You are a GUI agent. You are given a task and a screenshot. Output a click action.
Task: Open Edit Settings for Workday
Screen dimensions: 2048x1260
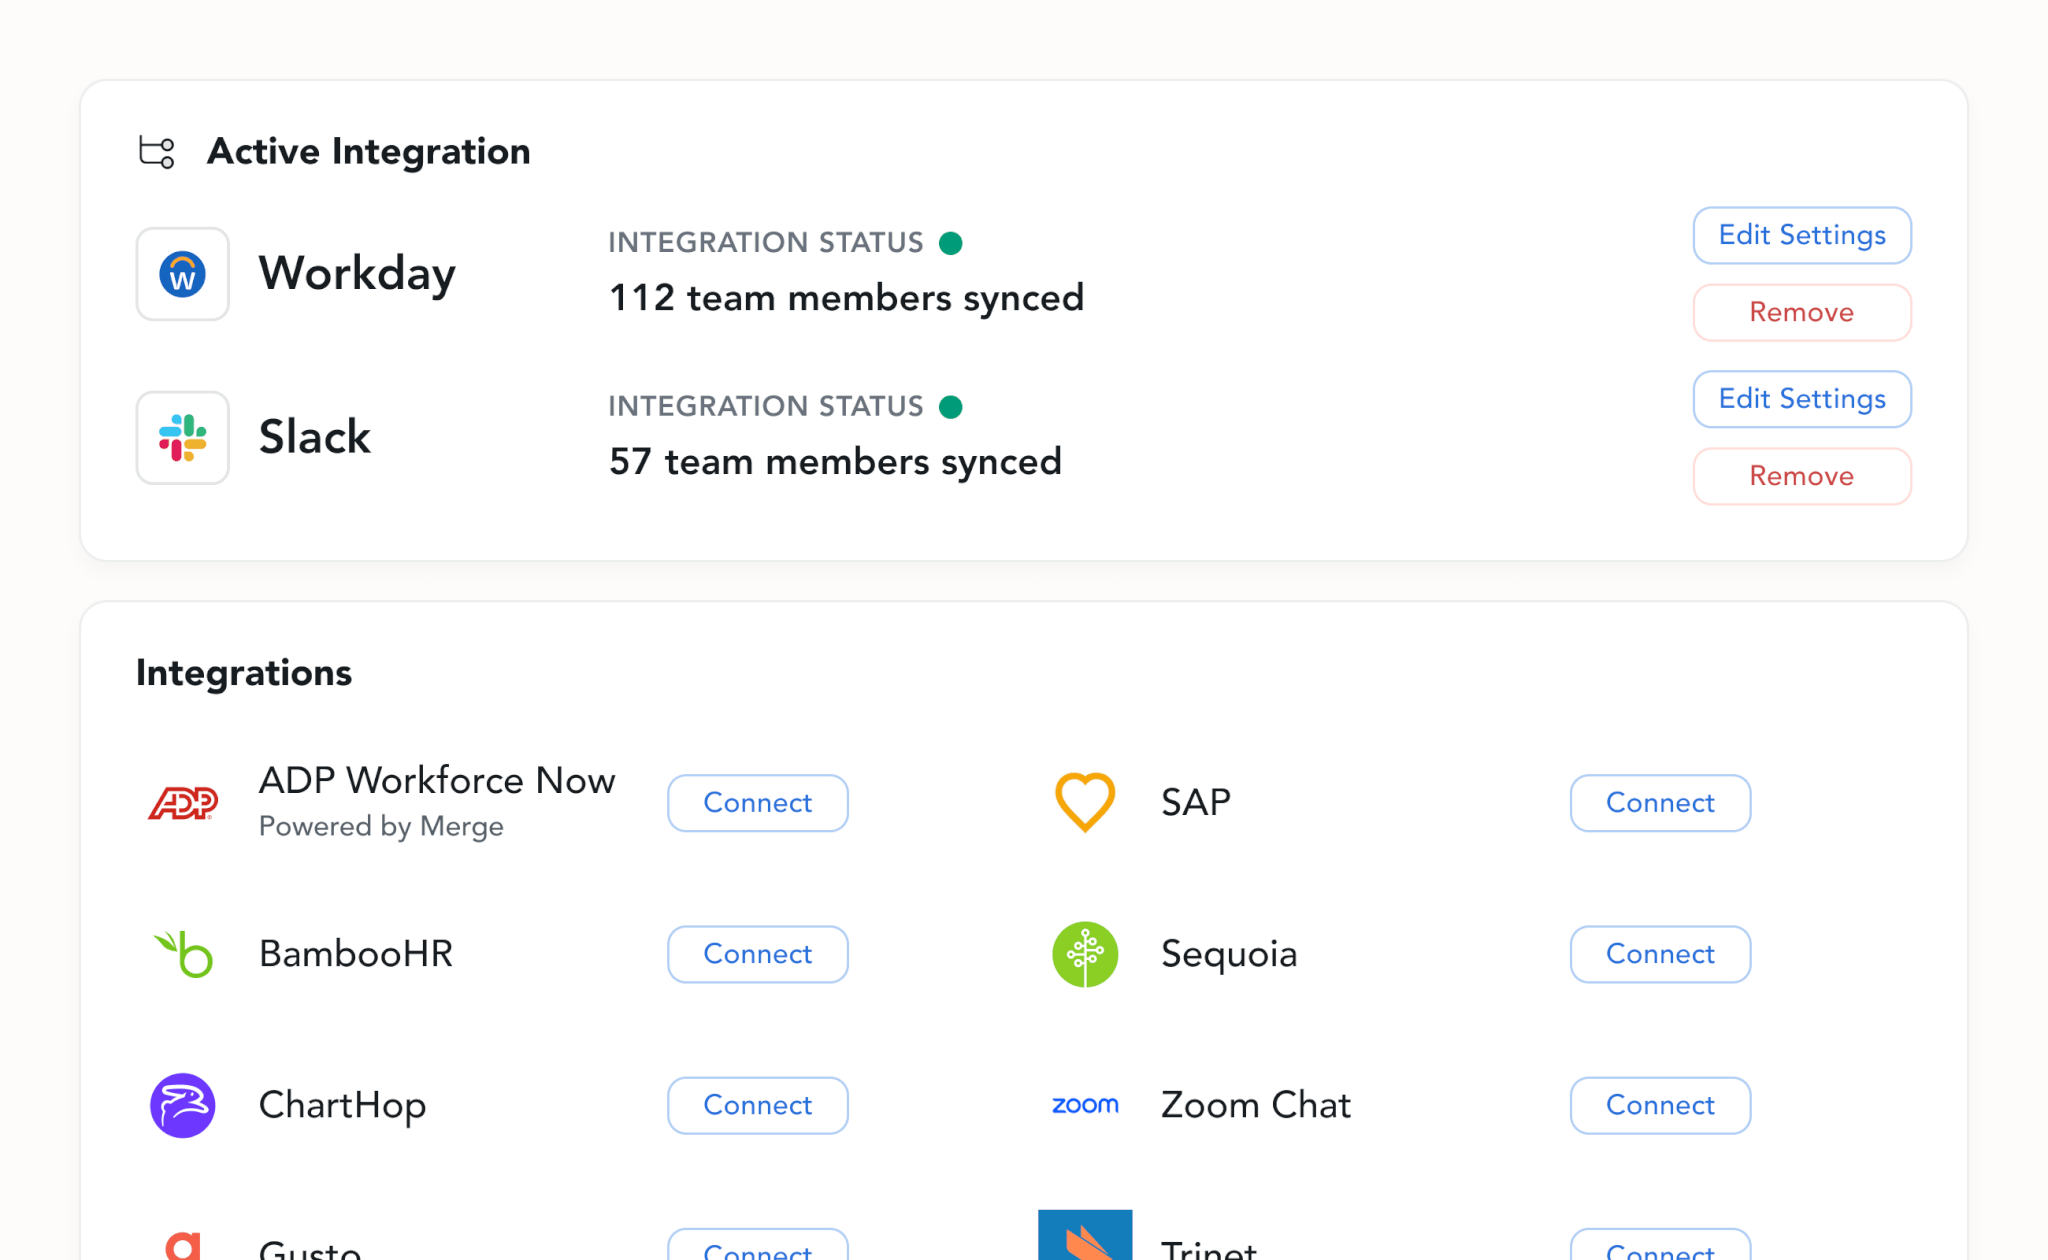coord(1802,235)
